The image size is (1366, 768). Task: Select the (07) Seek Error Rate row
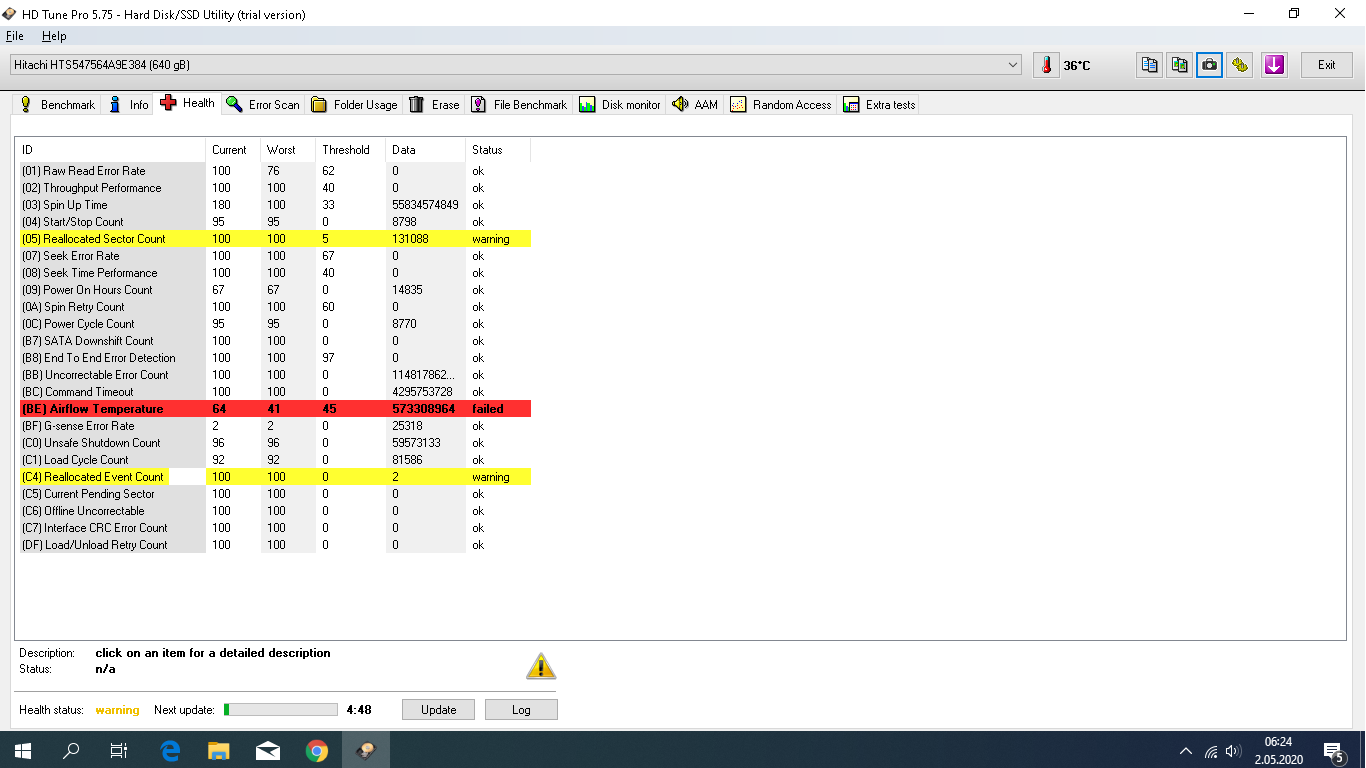pos(275,256)
